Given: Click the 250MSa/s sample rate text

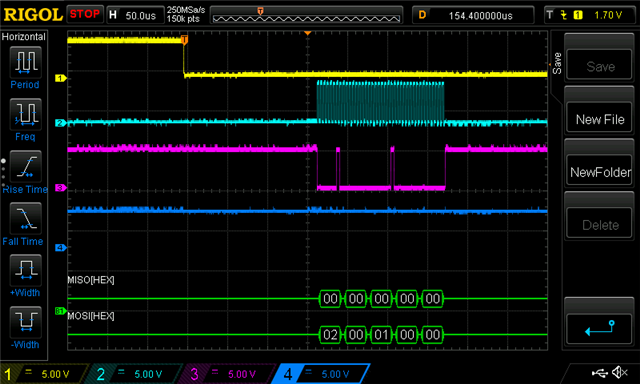Looking at the screenshot, I should [x=186, y=10].
